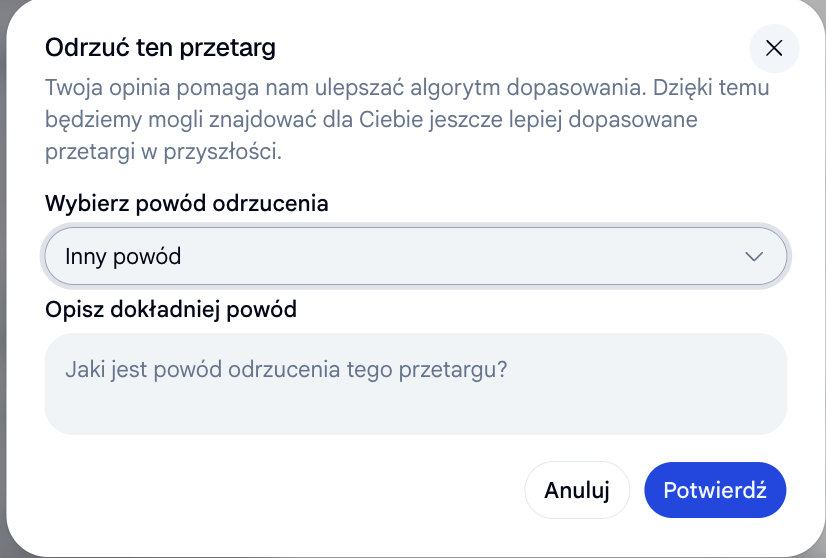
Task: Click the chevron arrow in the reason dropdown
Action: 754,257
